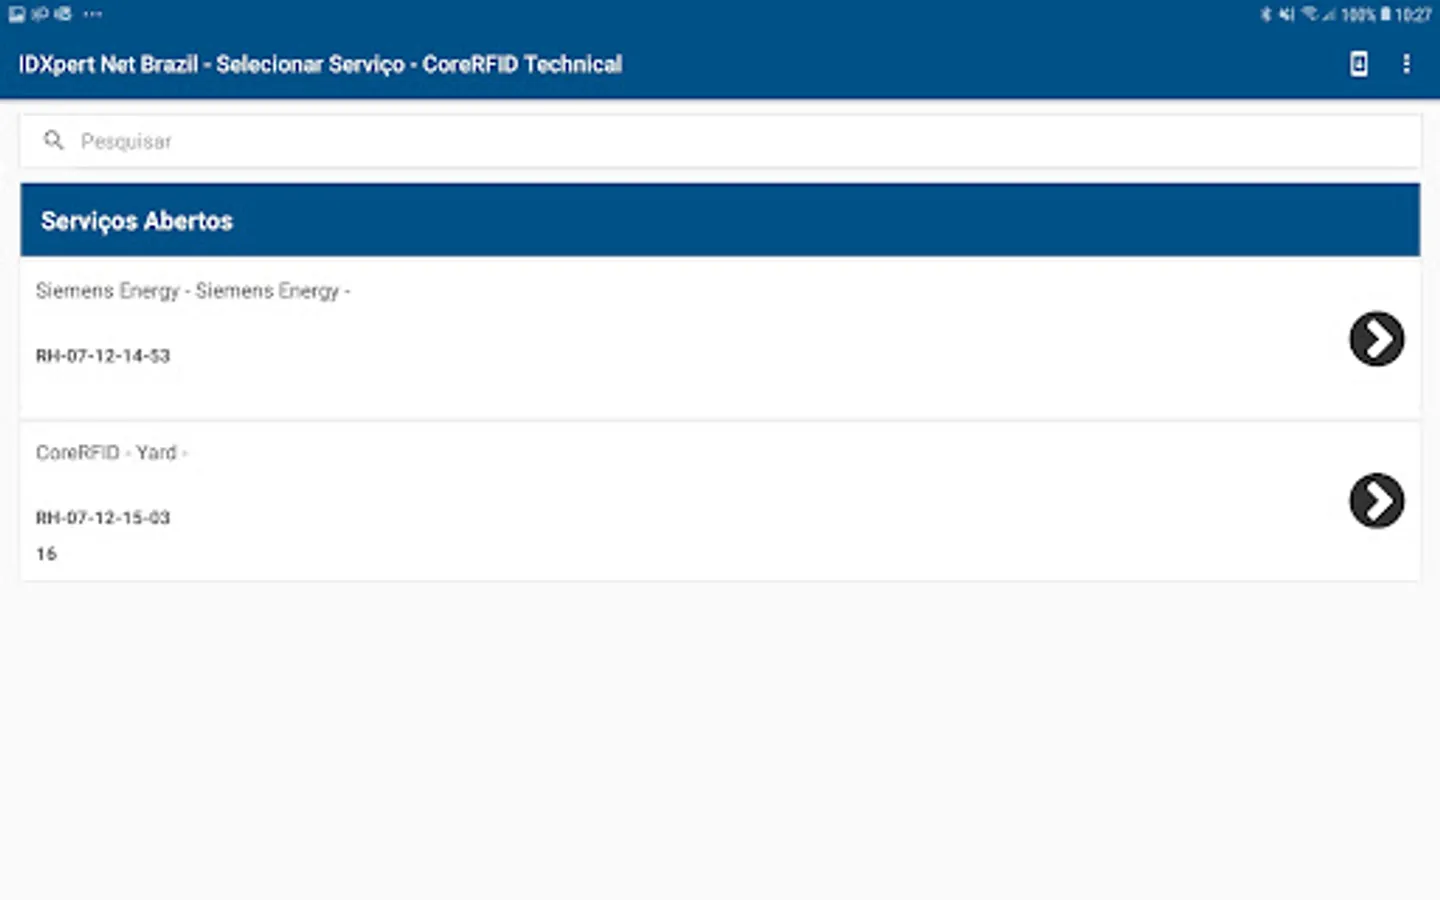Tap the Wi-Fi signal icon in status bar
Image resolution: width=1440 pixels, height=900 pixels.
[x=1309, y=14]
